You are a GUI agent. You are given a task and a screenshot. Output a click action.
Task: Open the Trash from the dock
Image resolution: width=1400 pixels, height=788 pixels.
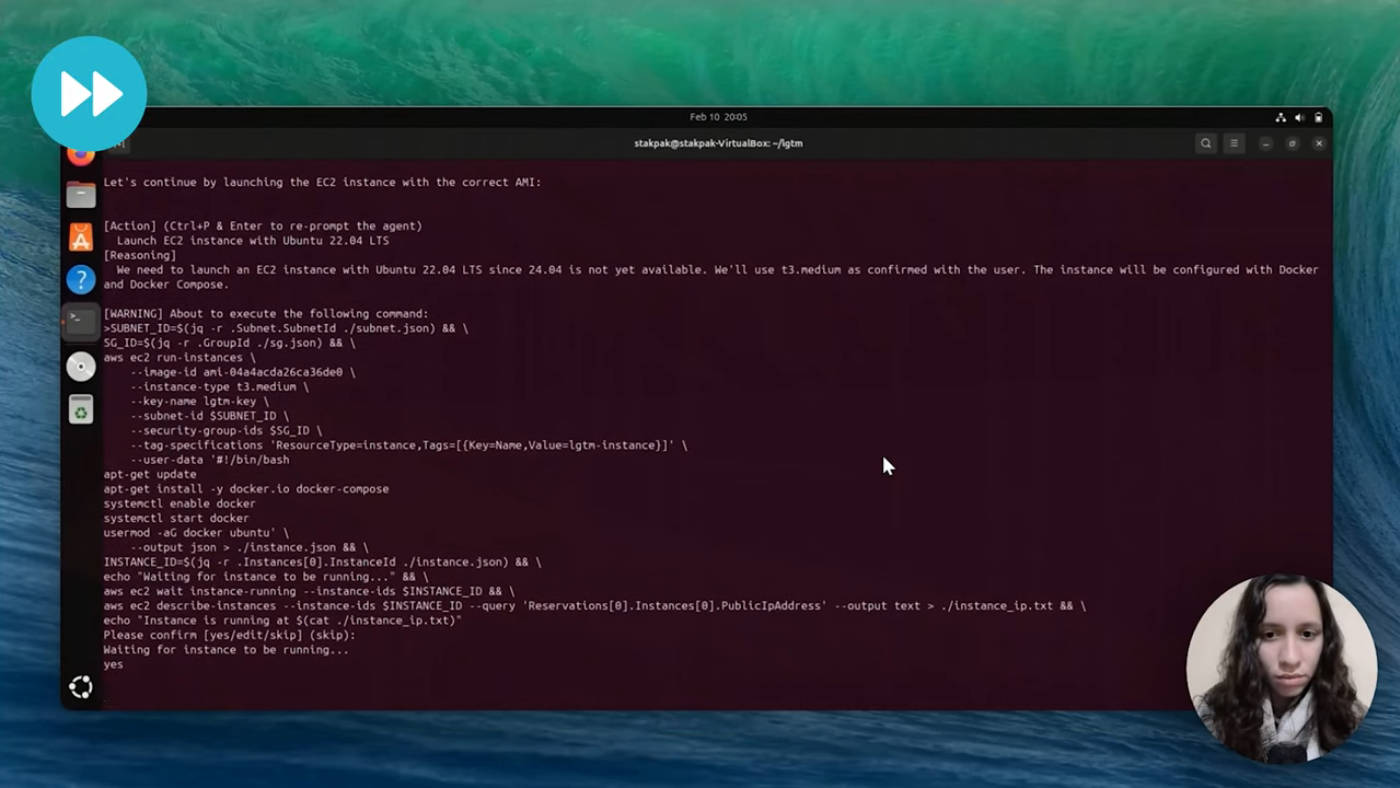coord(81,409)
